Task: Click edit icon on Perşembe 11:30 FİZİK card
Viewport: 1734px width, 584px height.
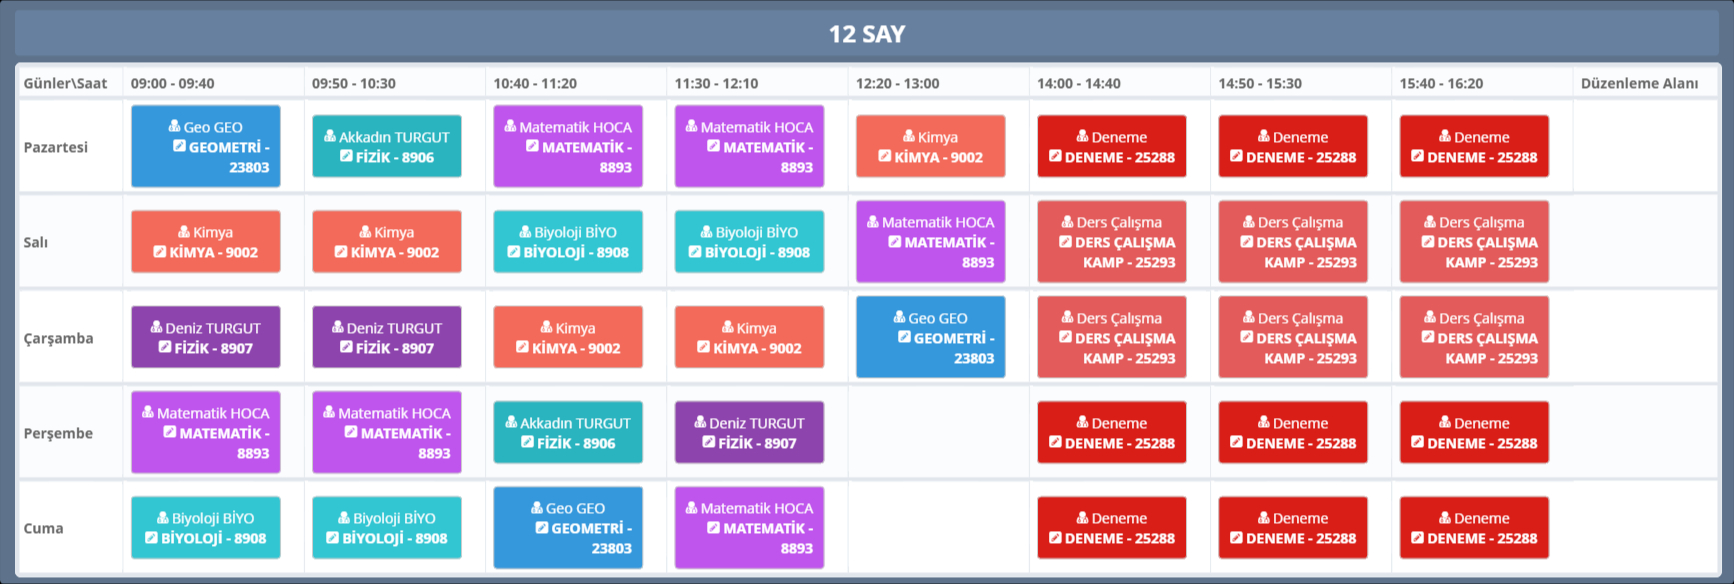Action: click(x=709, y=442)
